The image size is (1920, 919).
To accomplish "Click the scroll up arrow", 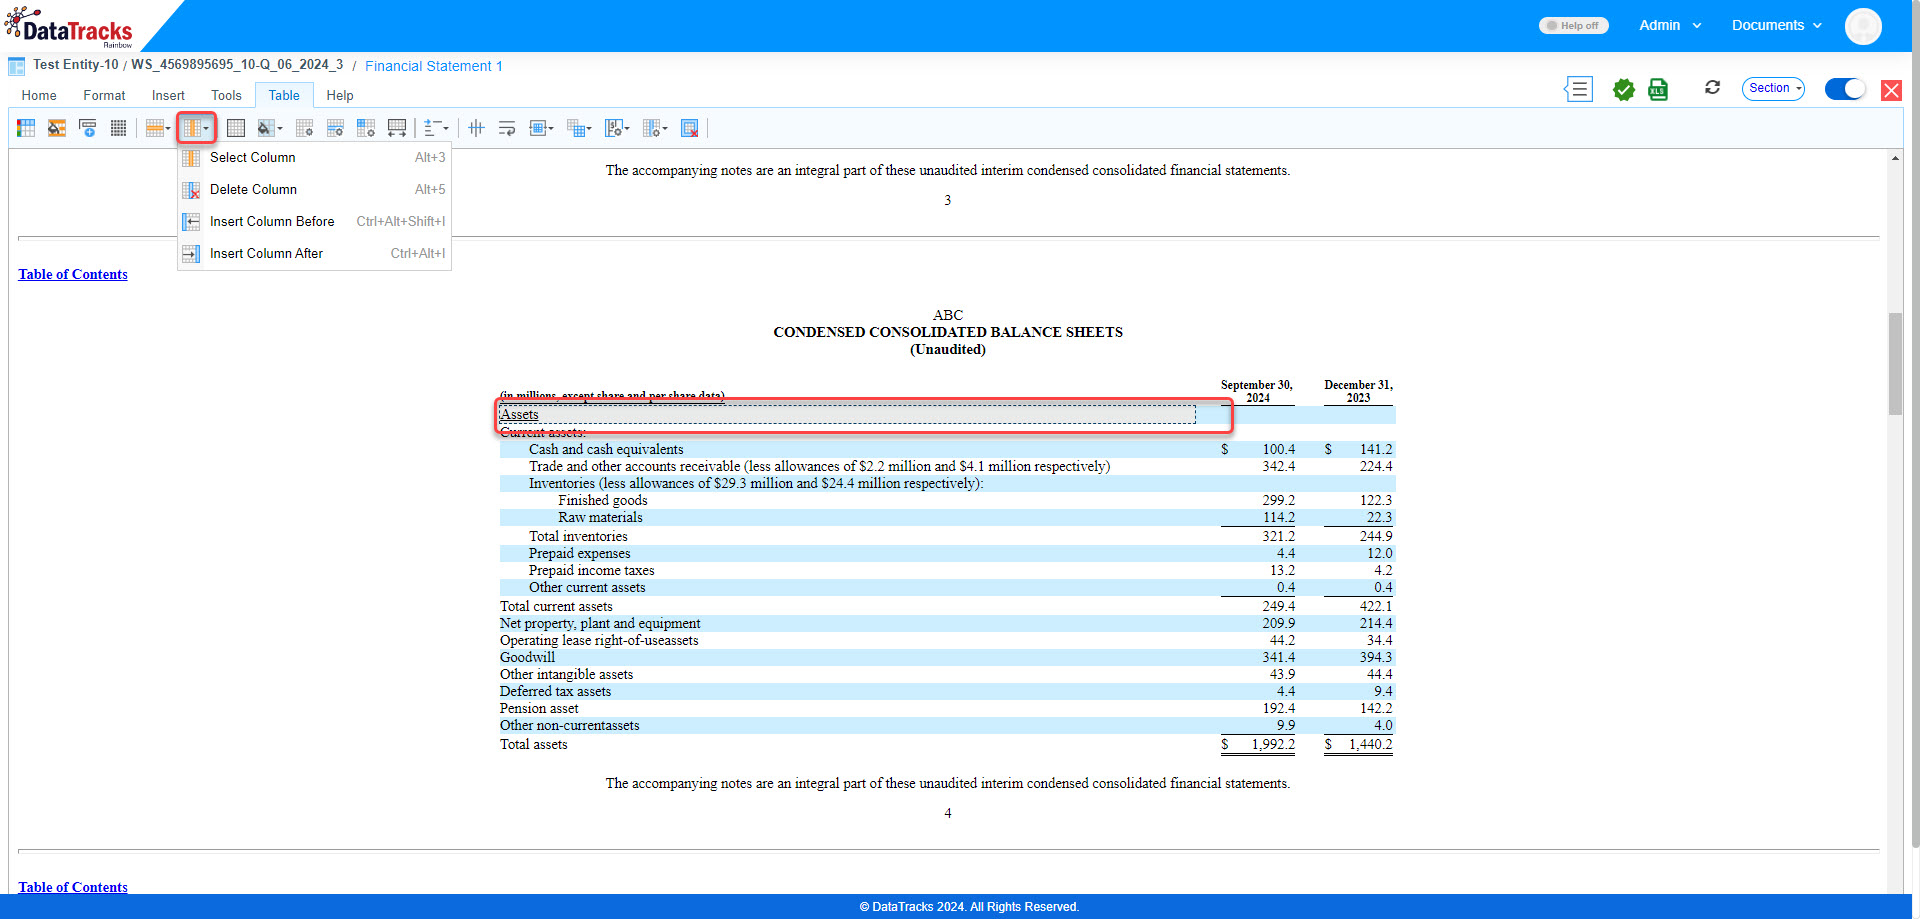I will pos(1895,158).
